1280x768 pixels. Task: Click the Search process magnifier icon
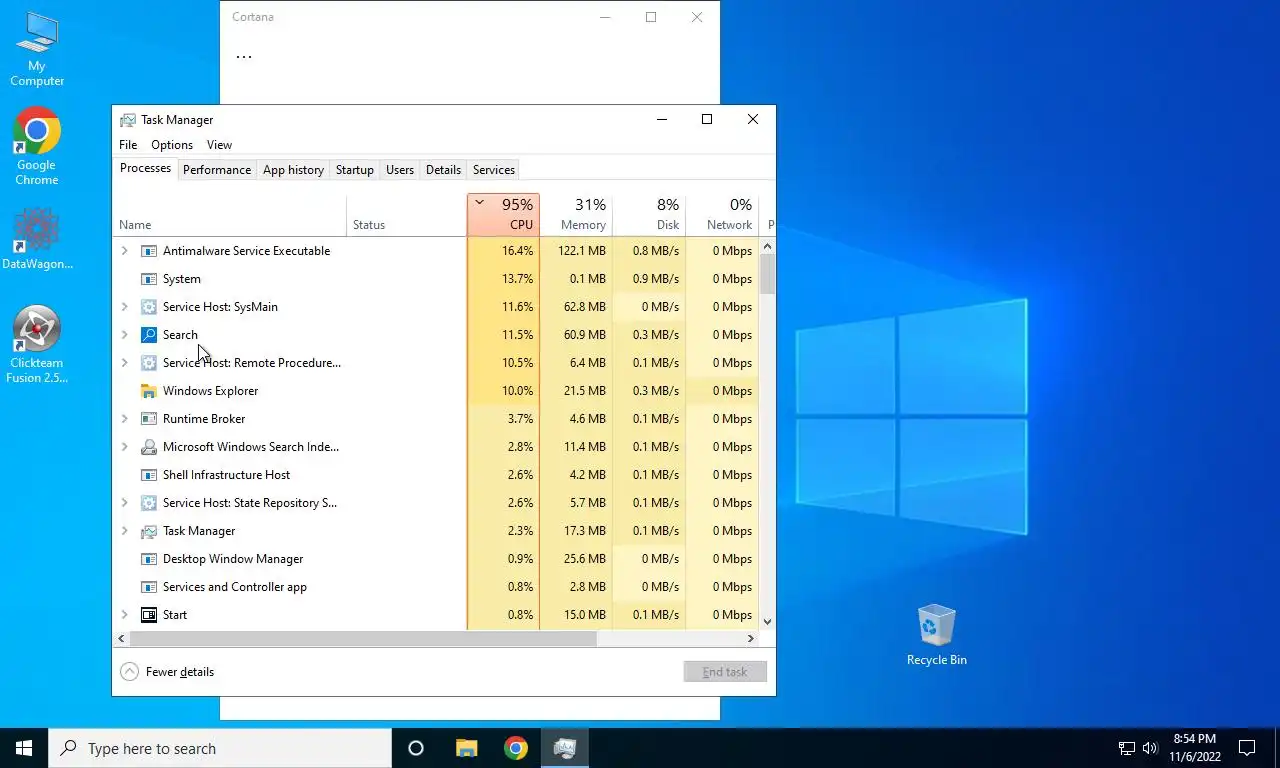click(149, 335)
